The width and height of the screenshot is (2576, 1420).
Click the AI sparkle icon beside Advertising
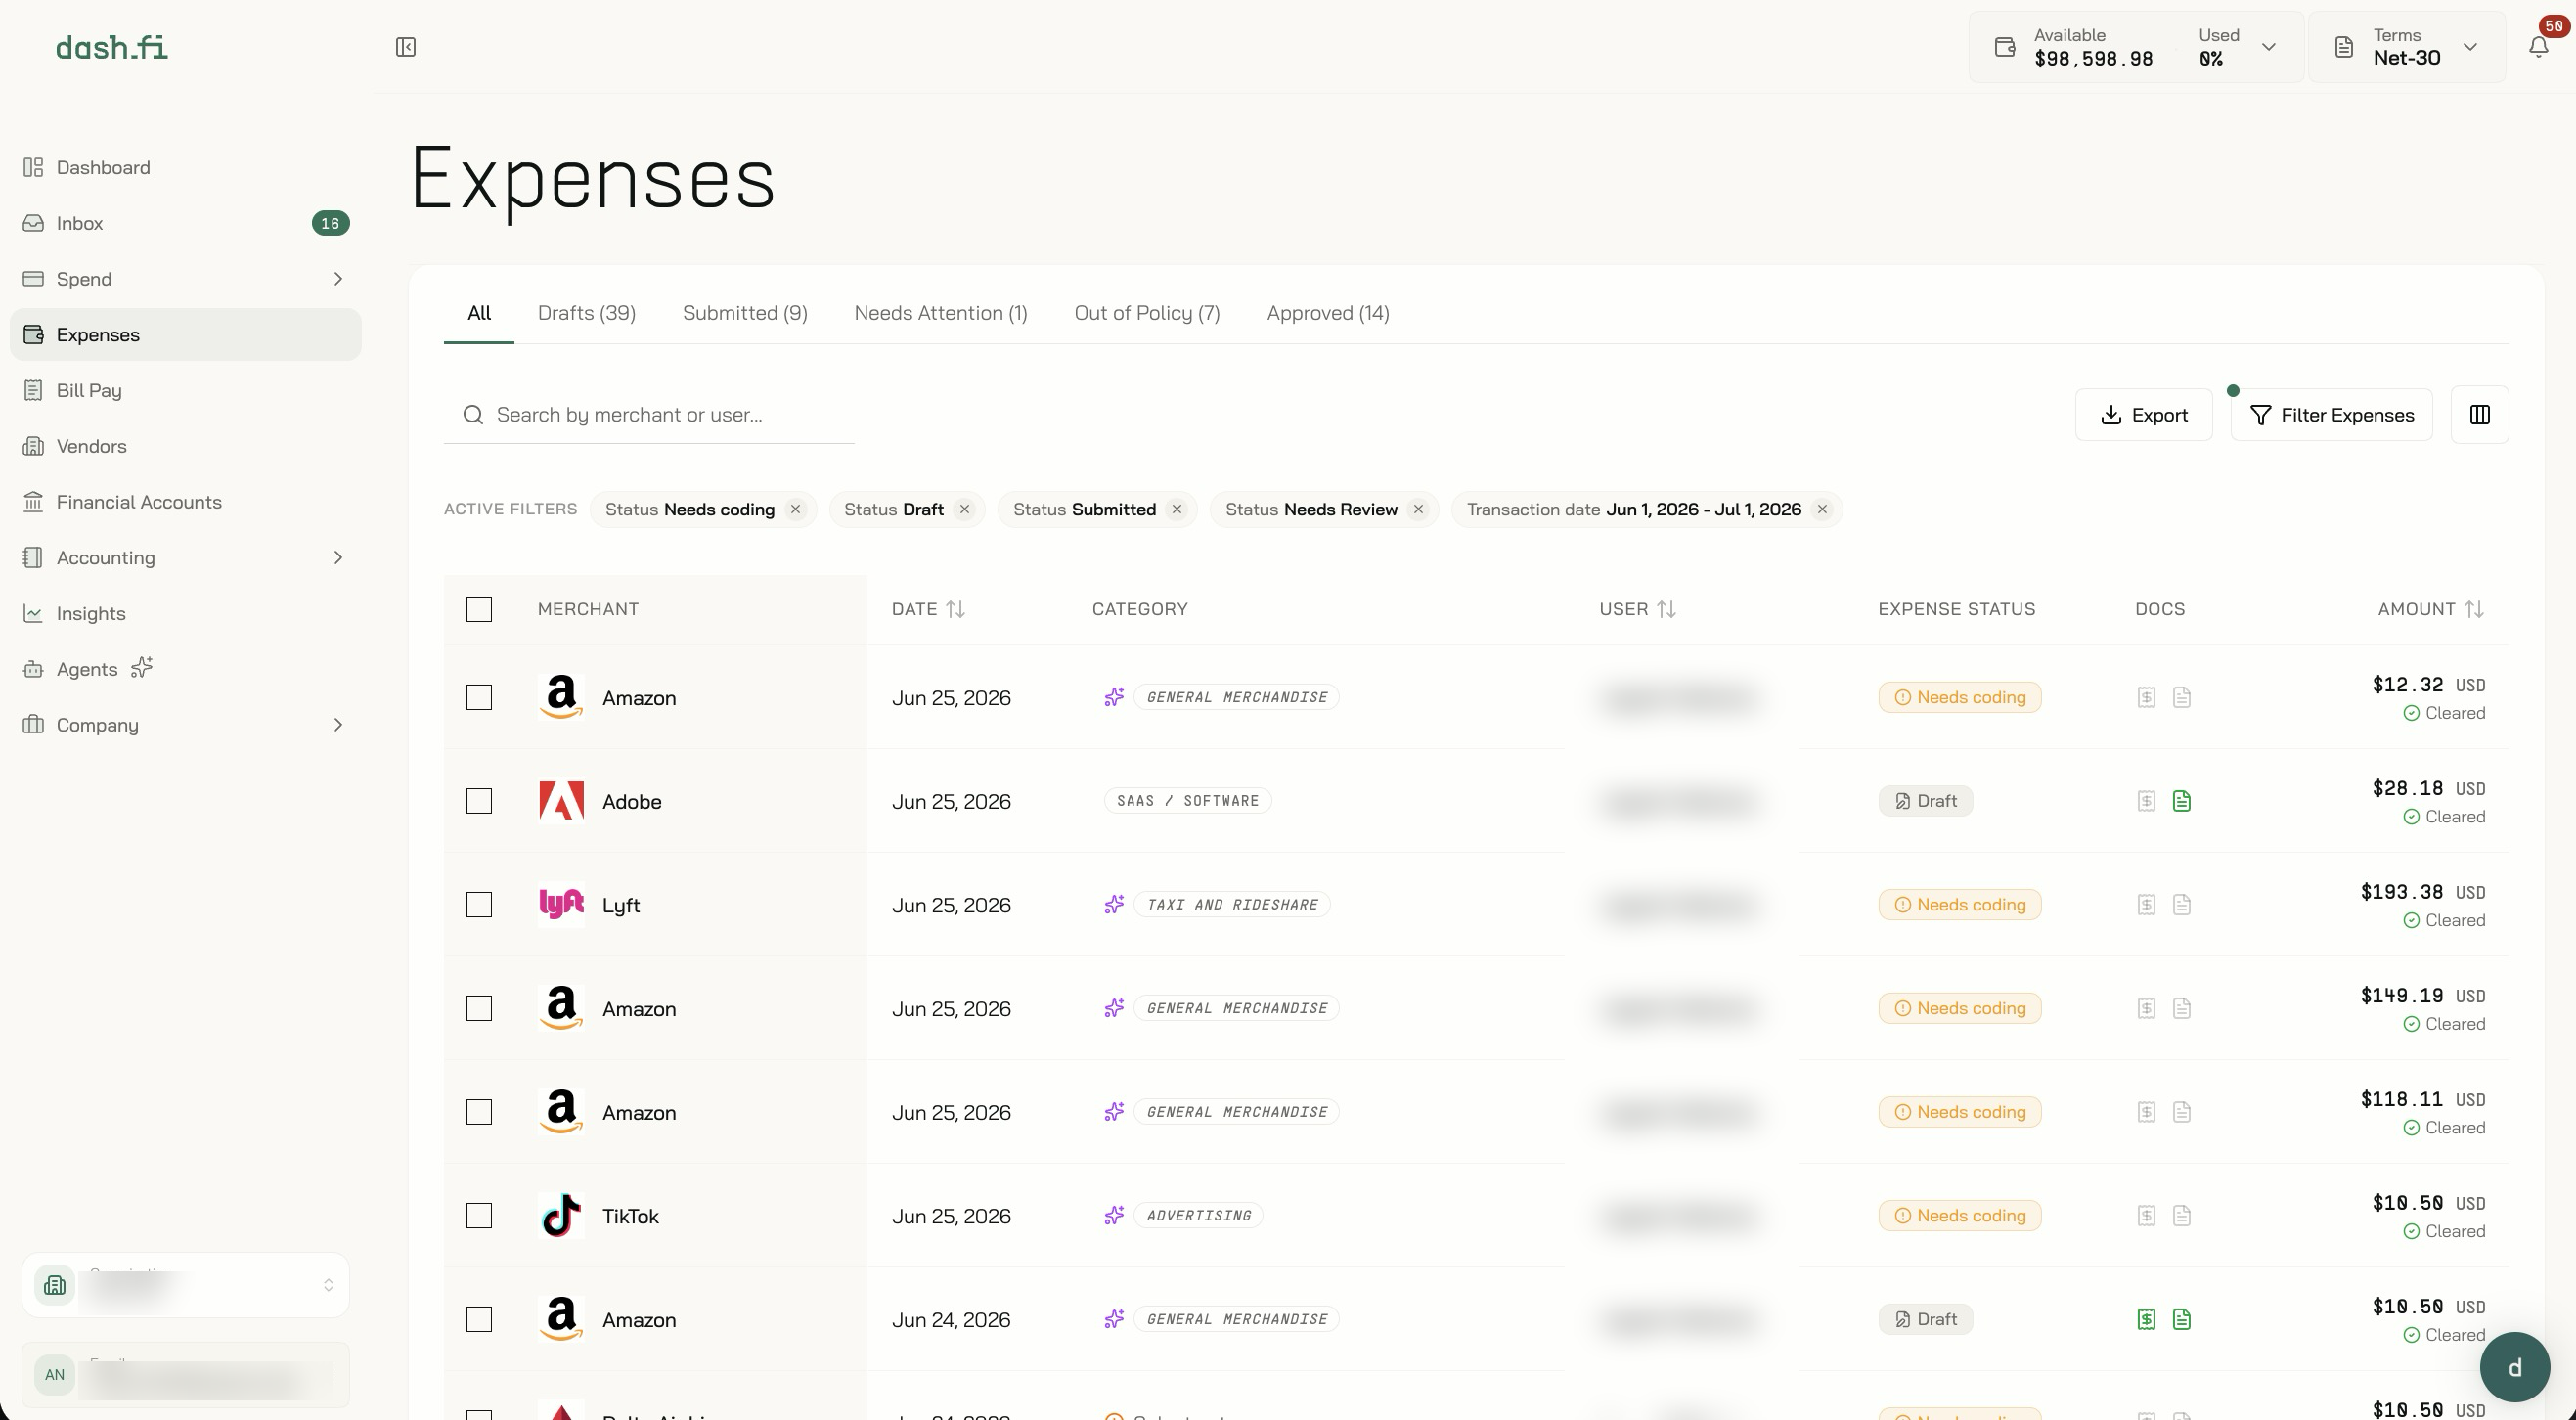pyautogui.click(x=1113, y=1216)
